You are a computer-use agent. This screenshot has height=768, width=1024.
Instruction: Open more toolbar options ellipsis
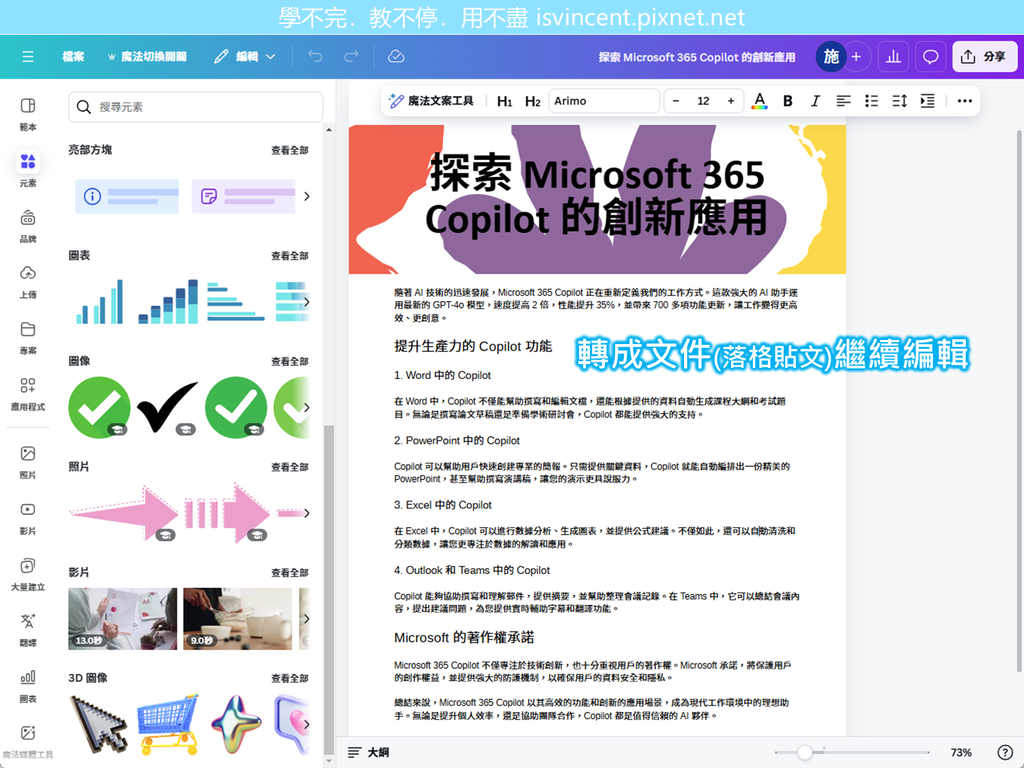pyautogui.click(x=965, y=101)
